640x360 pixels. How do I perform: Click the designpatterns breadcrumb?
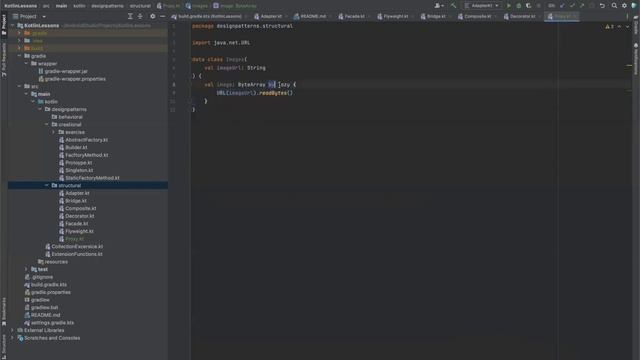107,6
